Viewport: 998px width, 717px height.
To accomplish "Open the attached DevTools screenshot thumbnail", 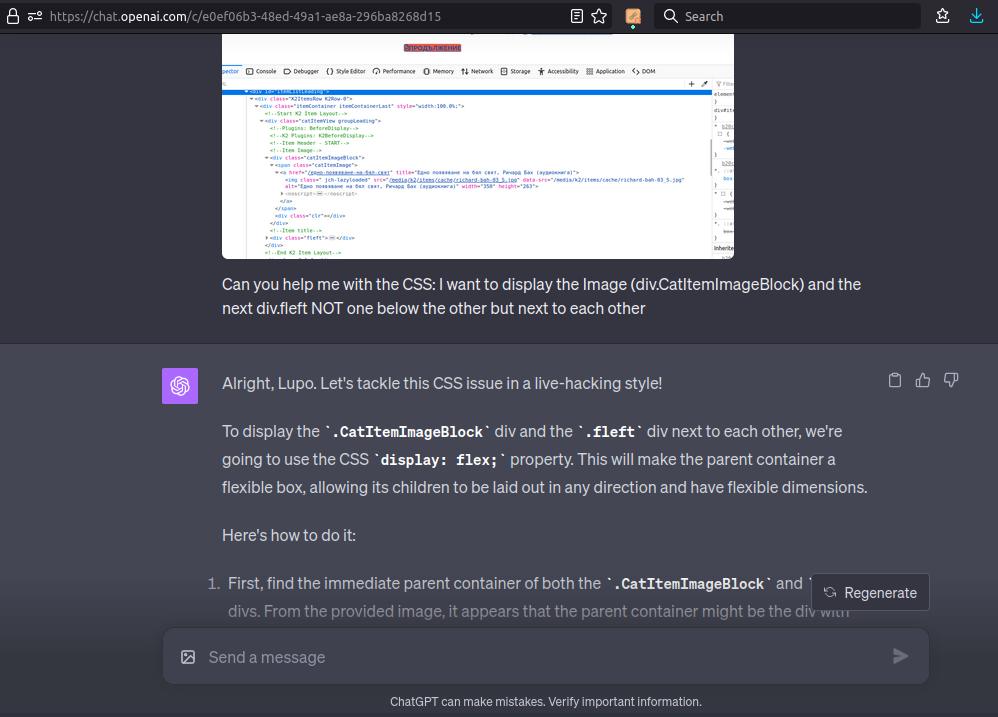I will [x=477, y=145].
